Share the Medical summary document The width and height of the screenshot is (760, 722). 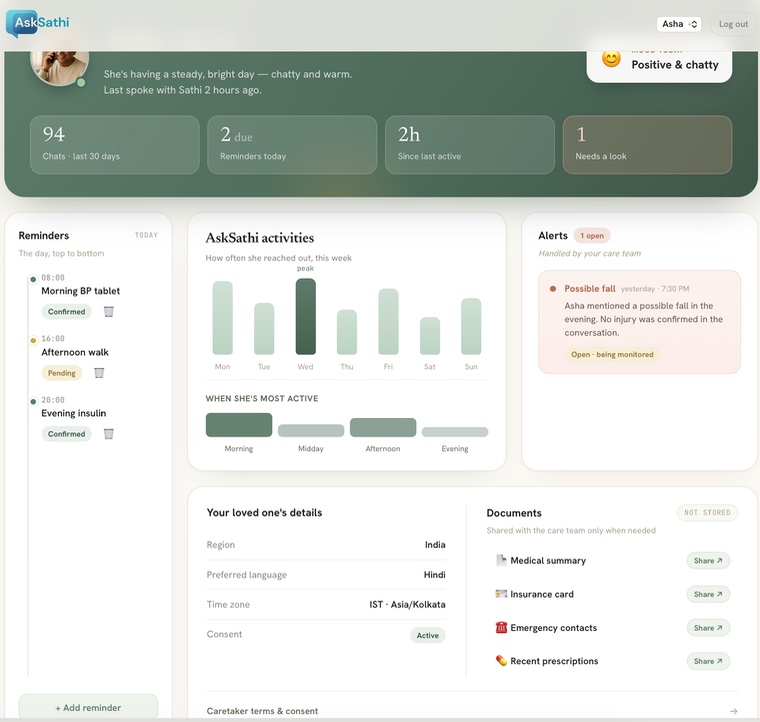click(x=708, y=561)
